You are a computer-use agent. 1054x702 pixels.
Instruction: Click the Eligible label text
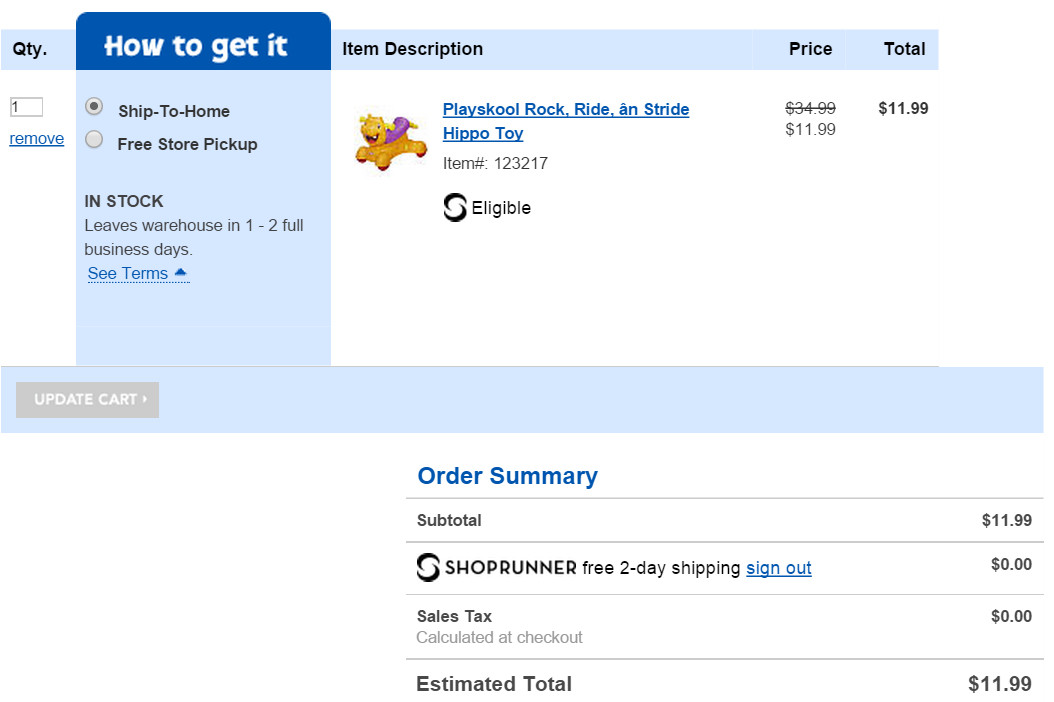pyautogui.click(x=501, y=208)
